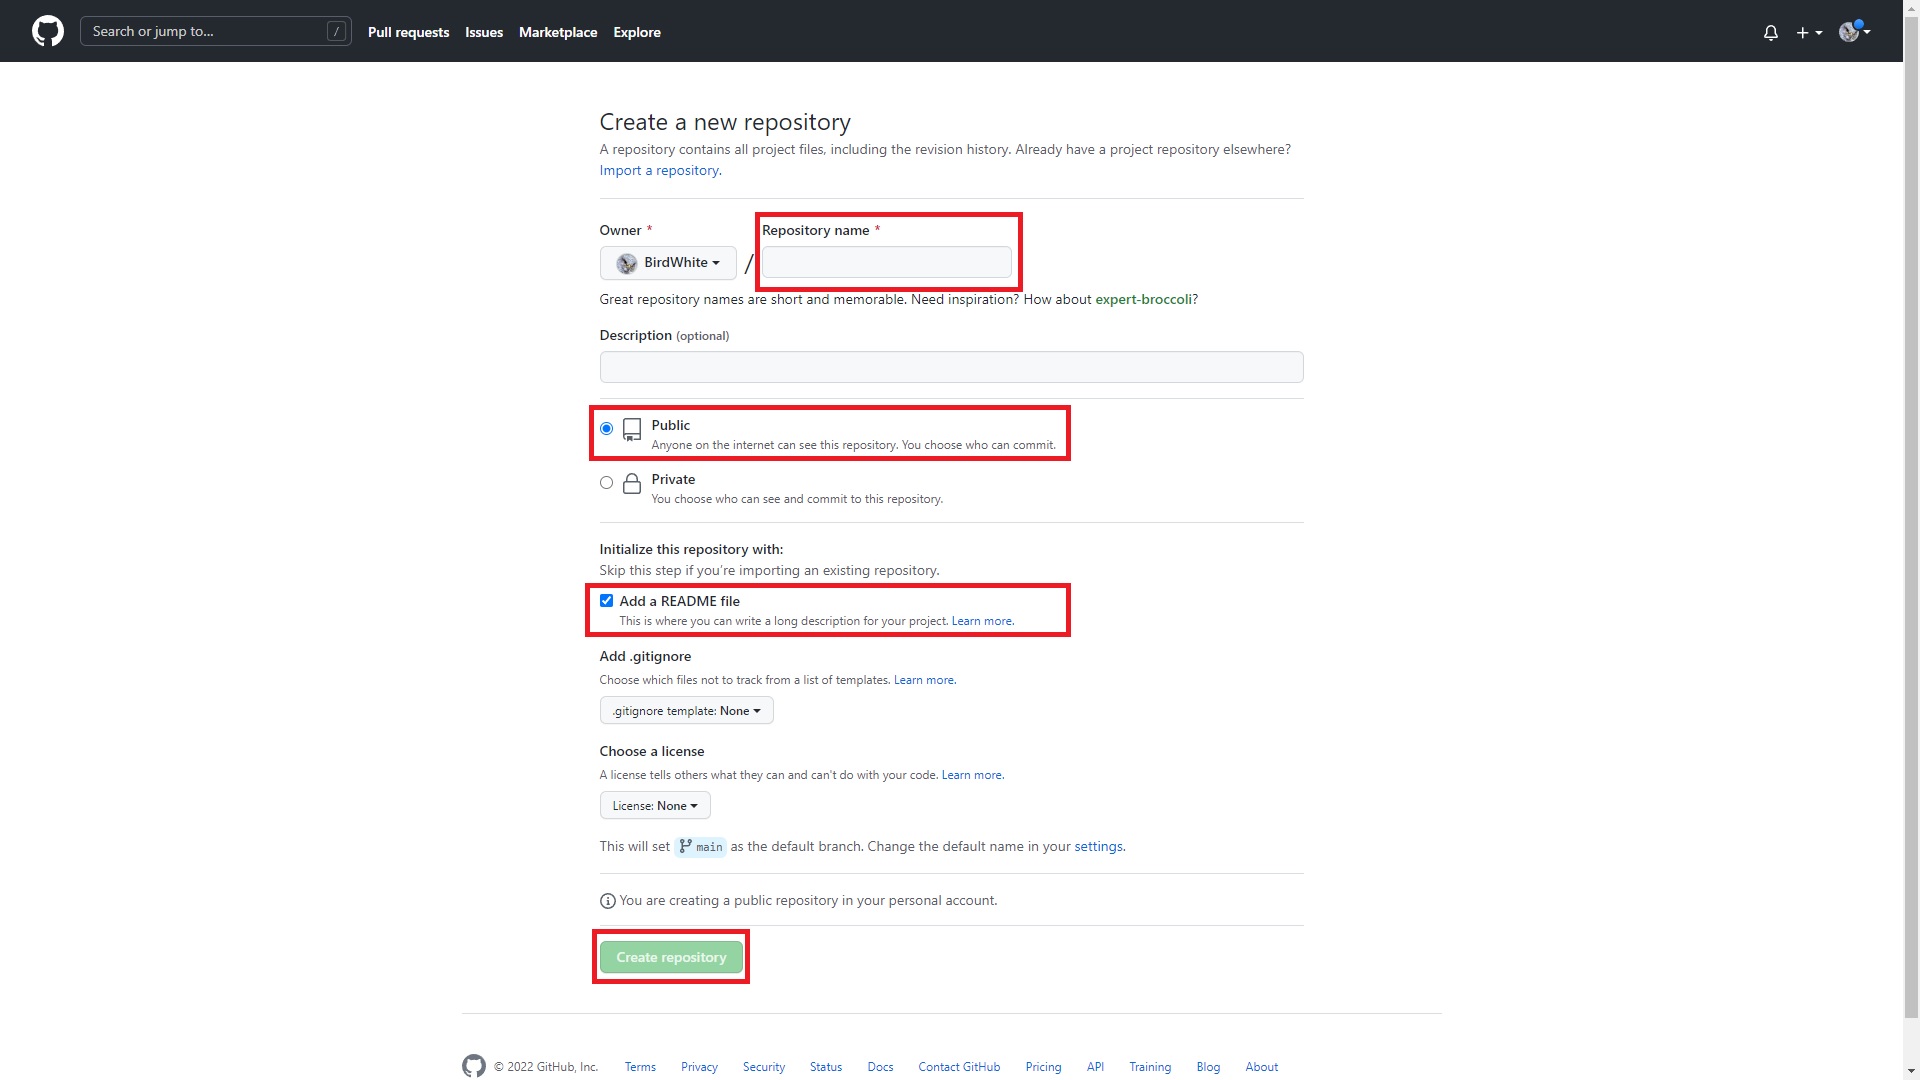Follow the Import a repository link
This screenshot has width=1920, height=1080.
pyautogui.click(x=660, y=170)
